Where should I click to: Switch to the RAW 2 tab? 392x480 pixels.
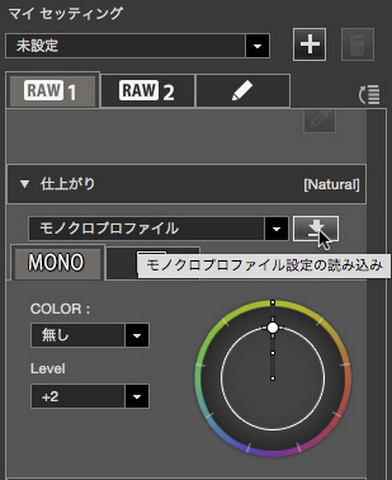[148, 91]
